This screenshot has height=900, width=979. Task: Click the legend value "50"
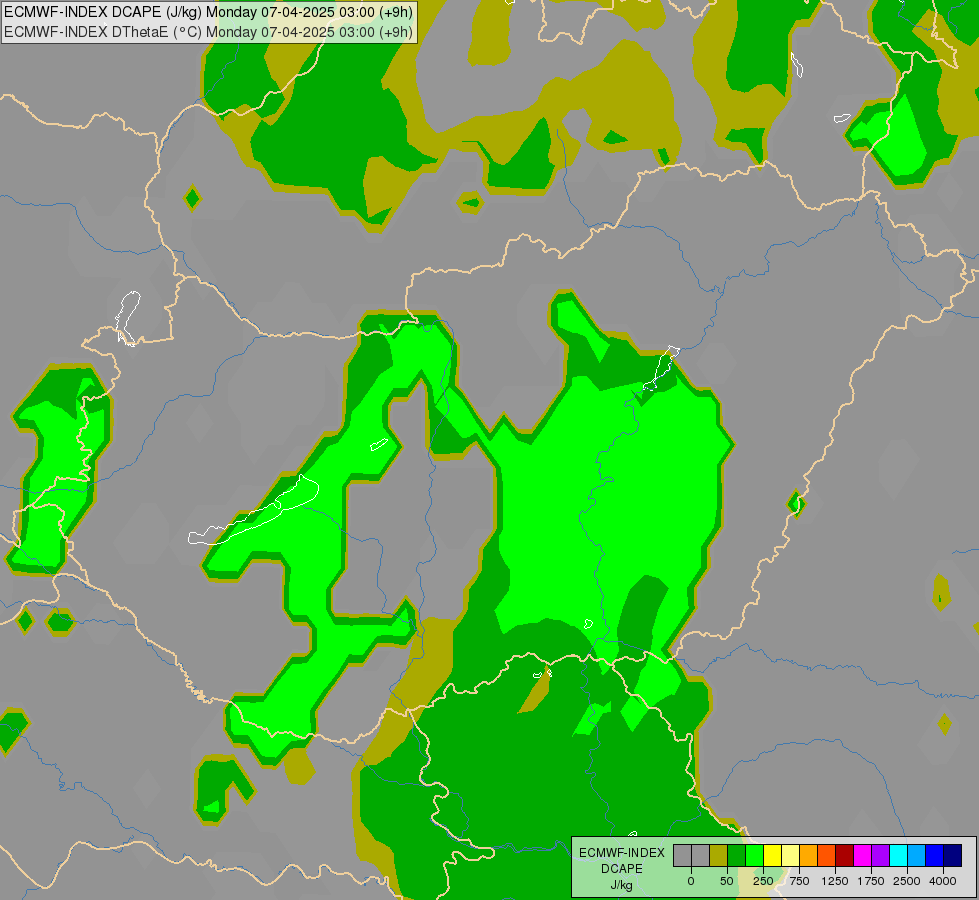coord(726,881)
